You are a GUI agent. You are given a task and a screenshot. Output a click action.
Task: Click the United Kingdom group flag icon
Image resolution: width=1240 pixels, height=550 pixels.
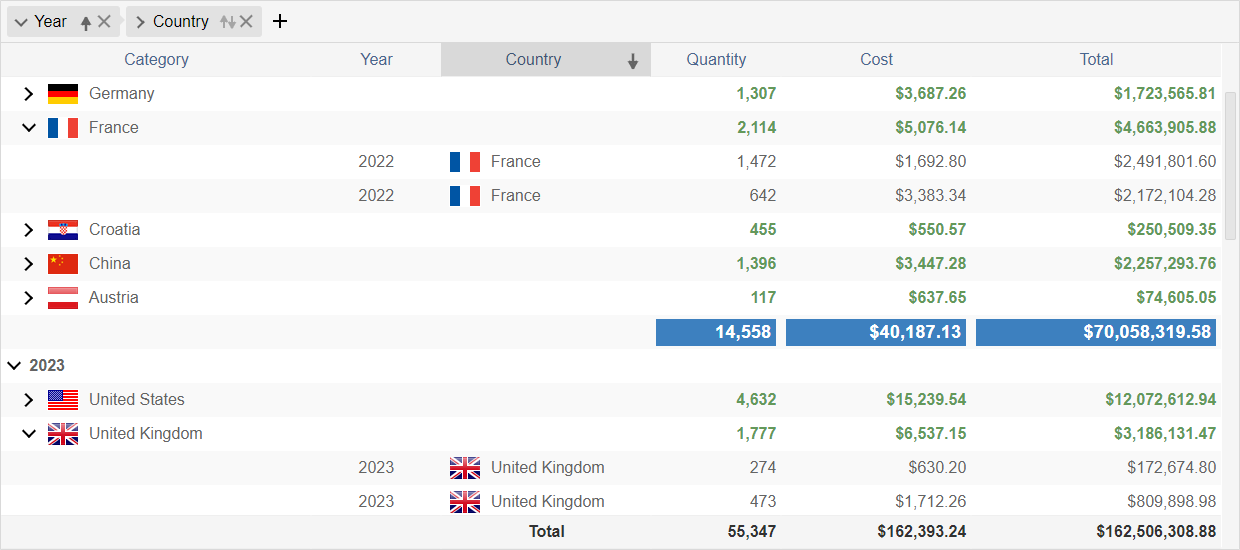[x=63, y=434]
